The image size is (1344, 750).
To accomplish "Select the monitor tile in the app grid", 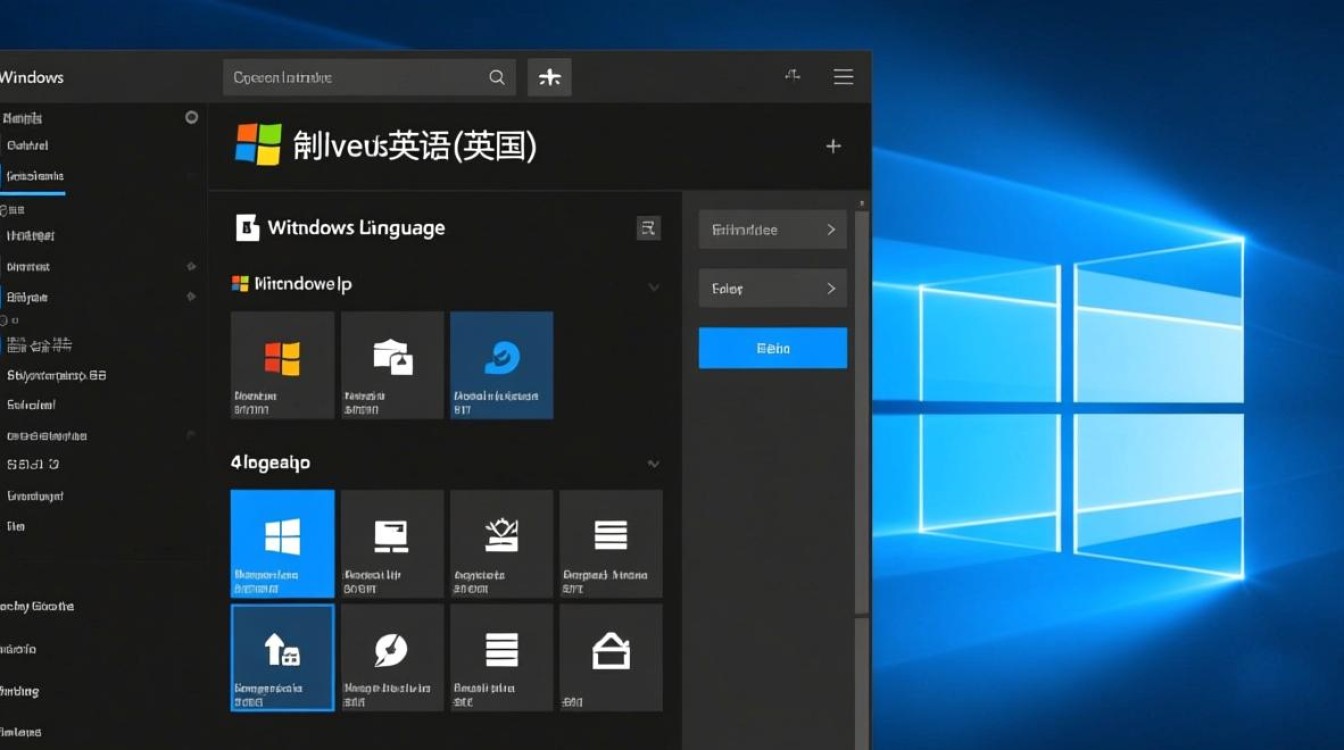I will (x=392, y=543).
